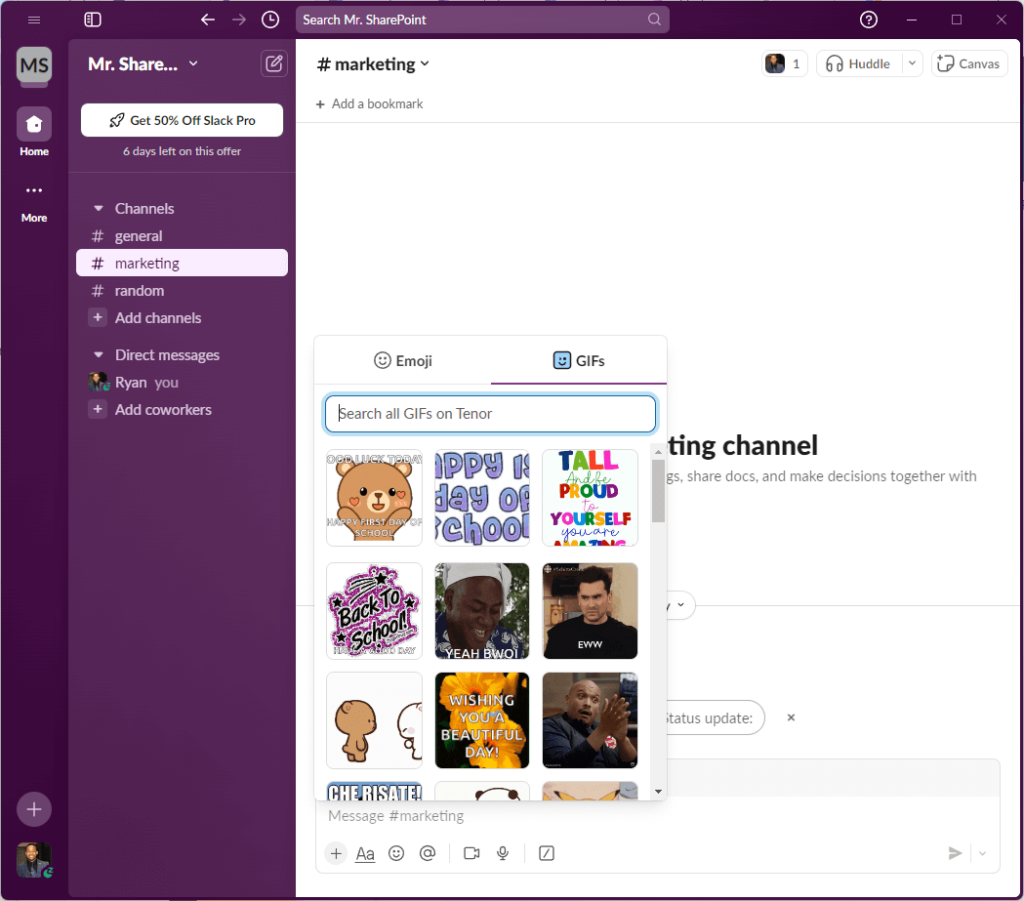Click the send message arrow
This screenshot has width=1024, height=901.
(x=955, y=853)
